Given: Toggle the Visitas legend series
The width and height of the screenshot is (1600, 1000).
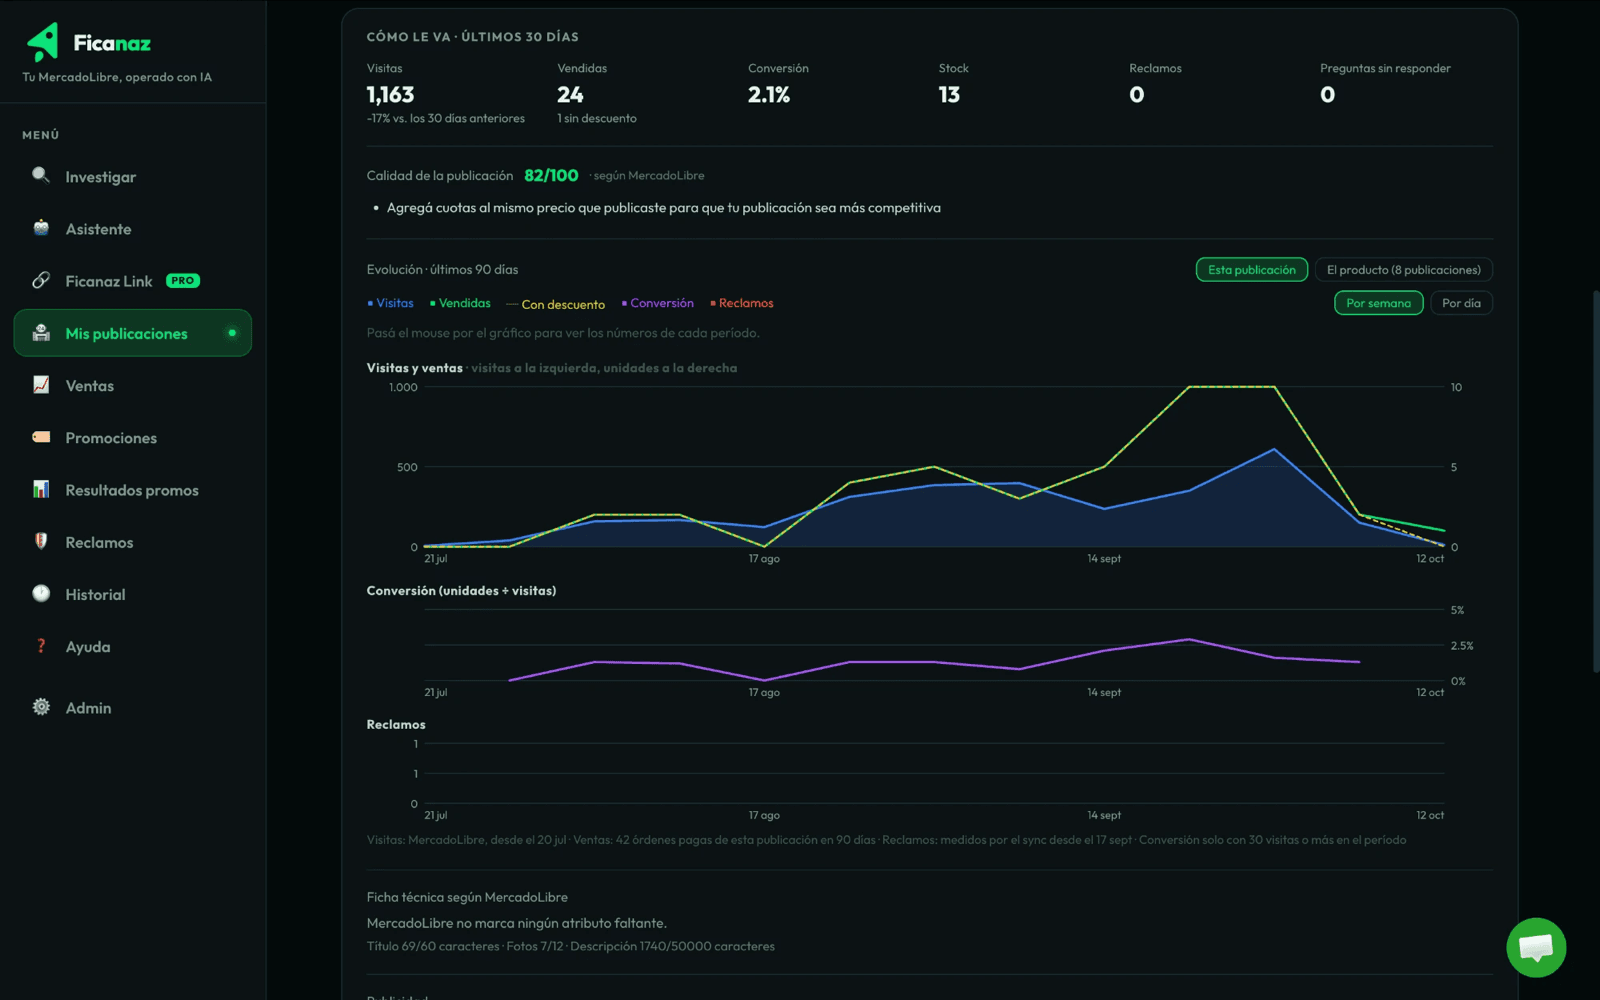Looking at the screenshot, I should (390, 303).
